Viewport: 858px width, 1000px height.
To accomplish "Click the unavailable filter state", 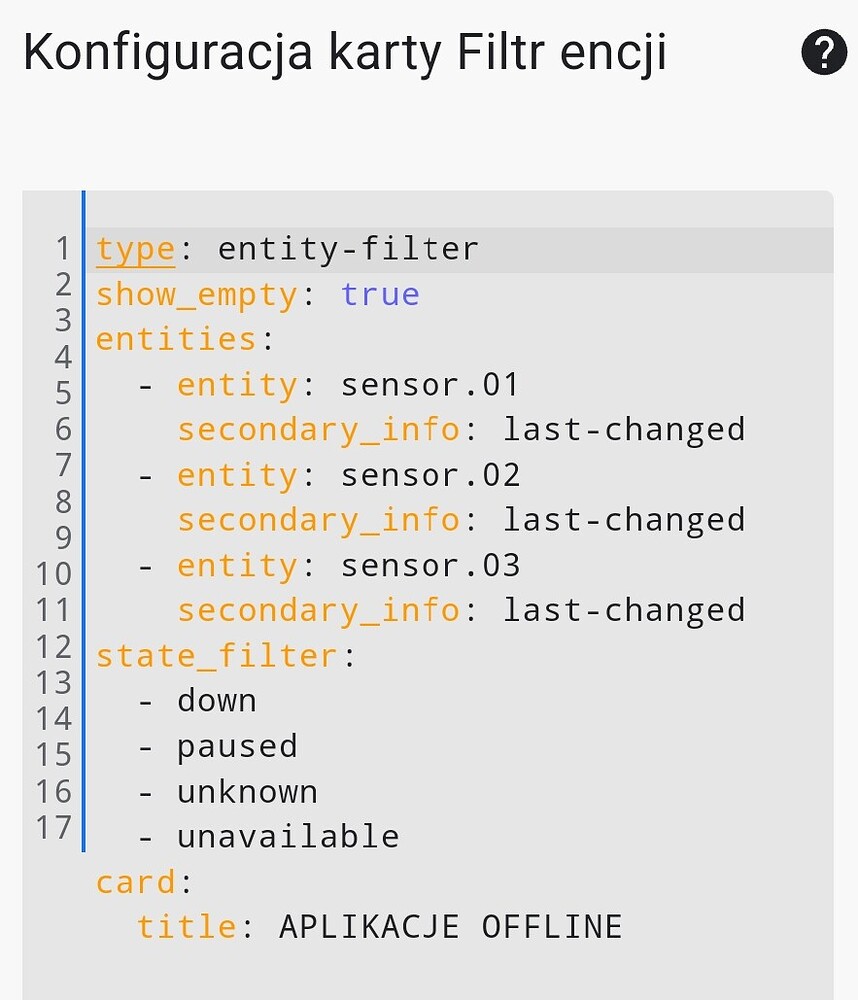I will pos(288,836).
